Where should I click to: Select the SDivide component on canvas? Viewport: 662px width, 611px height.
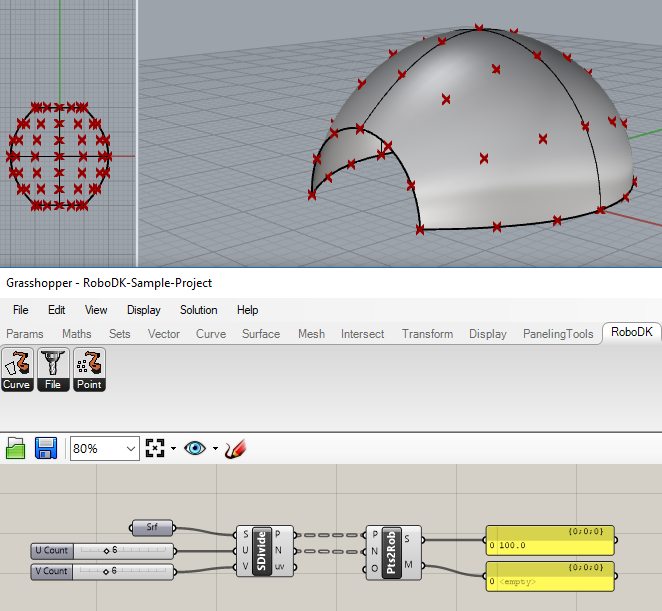pos(262,551)
